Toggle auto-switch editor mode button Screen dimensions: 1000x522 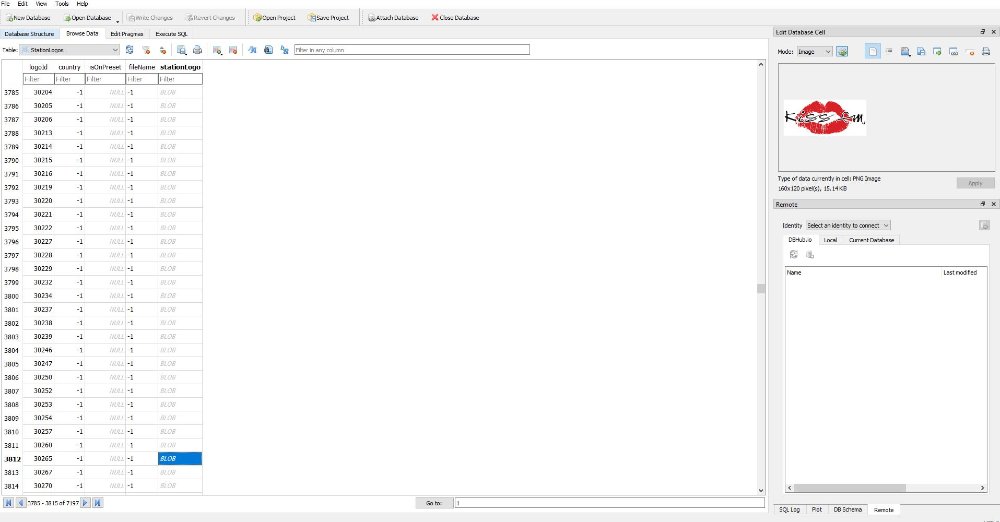[842, 51]
